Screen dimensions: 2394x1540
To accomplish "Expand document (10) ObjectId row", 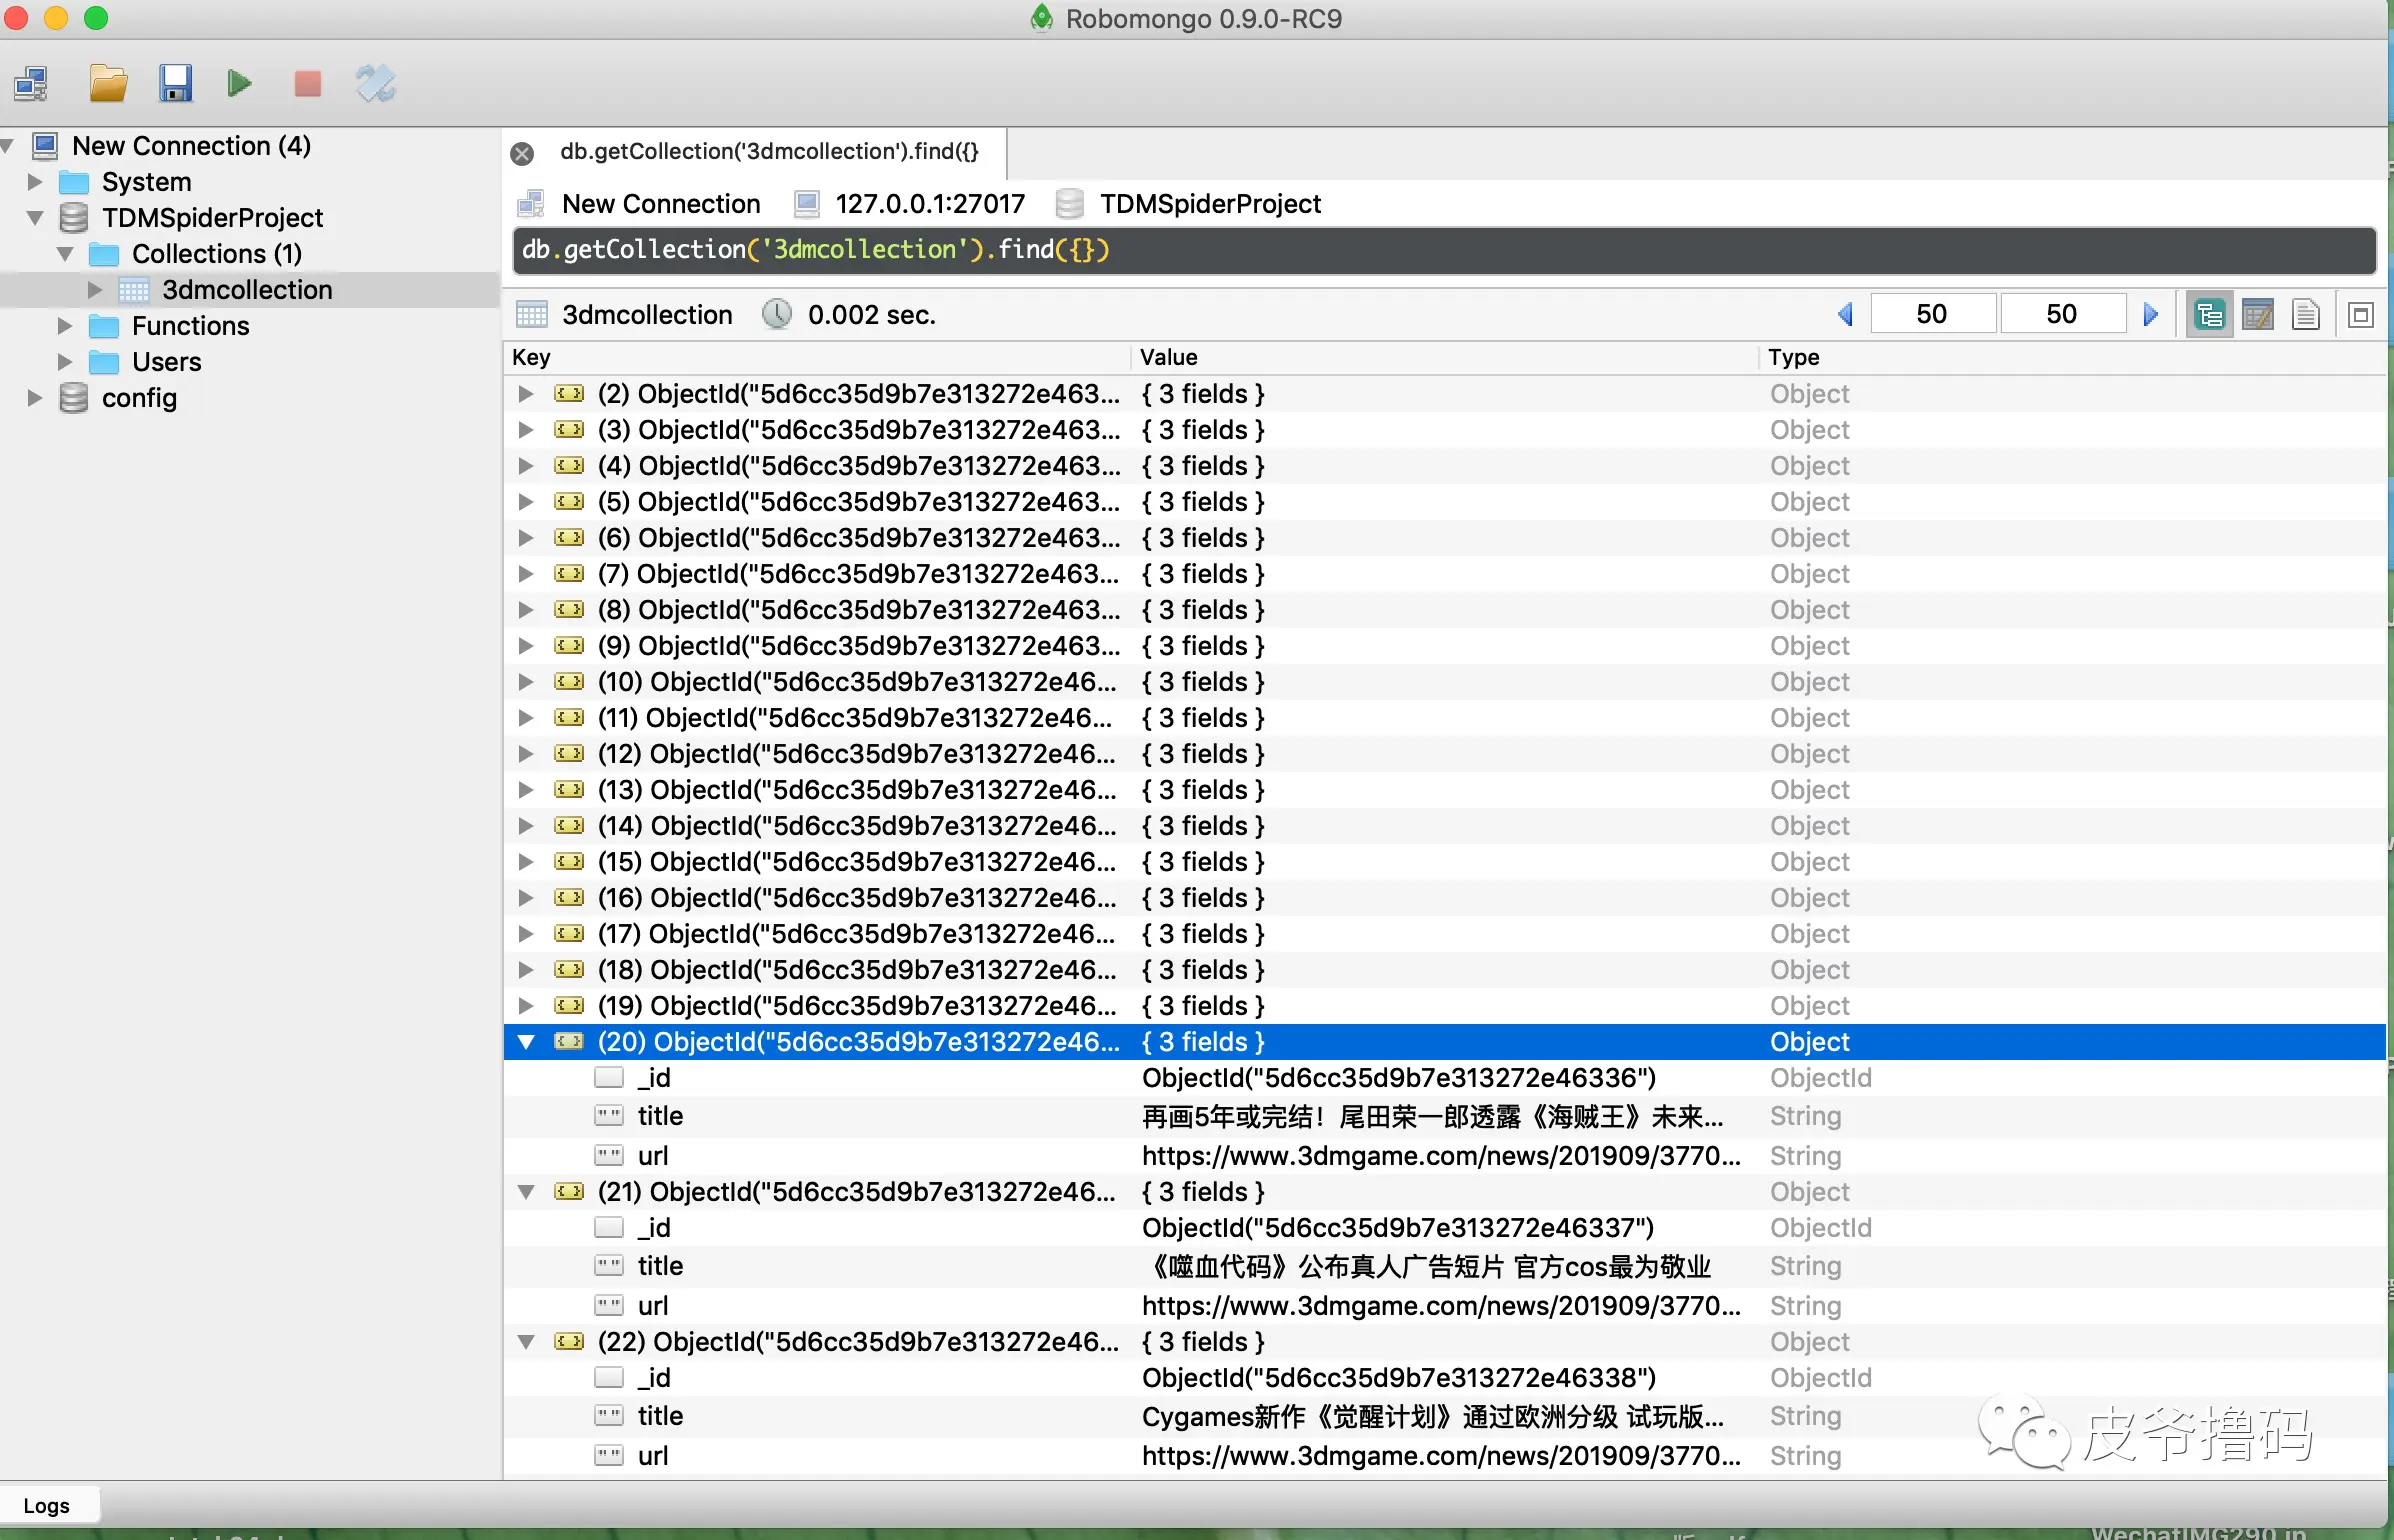I will click(x=525, y=682).
